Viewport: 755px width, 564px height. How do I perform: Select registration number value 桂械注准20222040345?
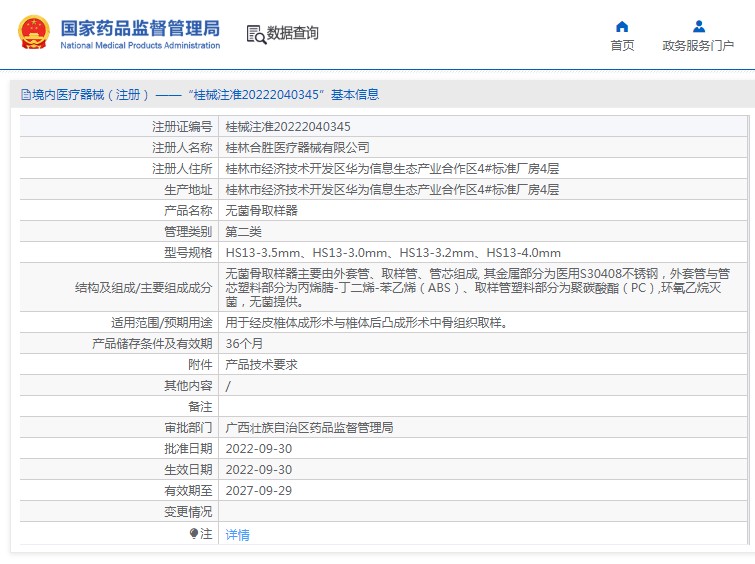tap(288, 127)
